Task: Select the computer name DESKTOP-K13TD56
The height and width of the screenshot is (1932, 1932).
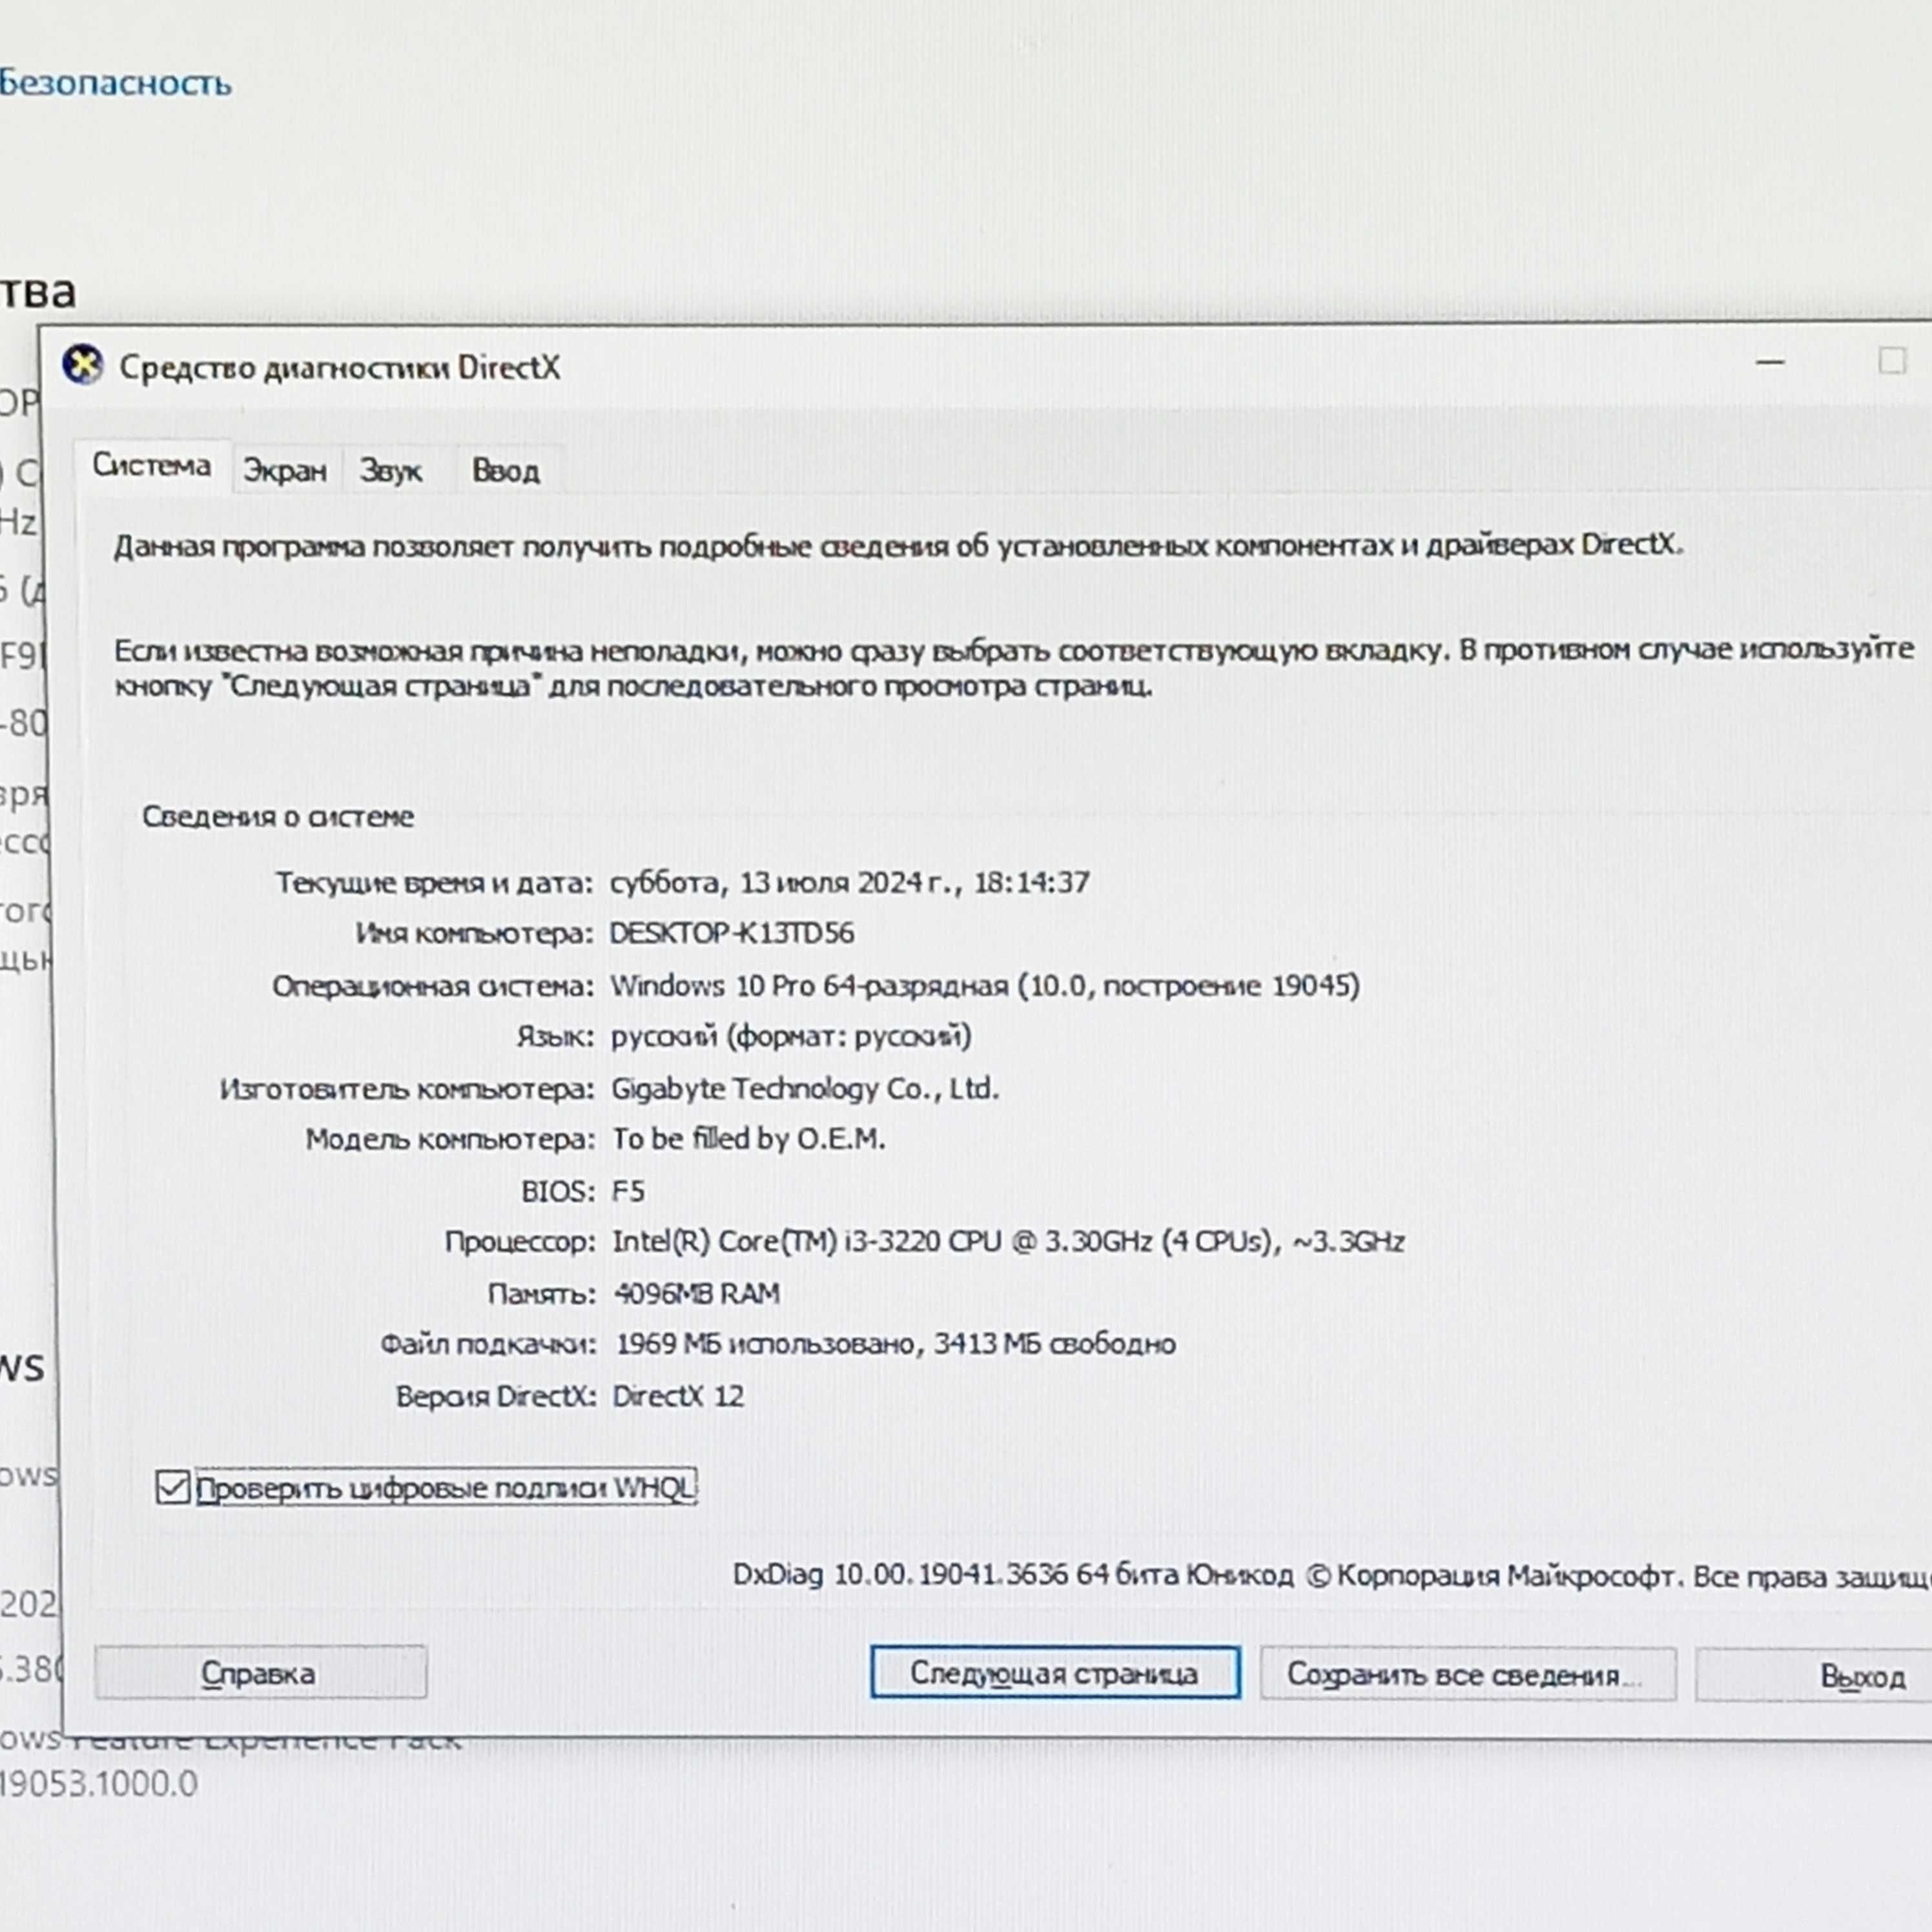Action: click(x=732, y=933)
